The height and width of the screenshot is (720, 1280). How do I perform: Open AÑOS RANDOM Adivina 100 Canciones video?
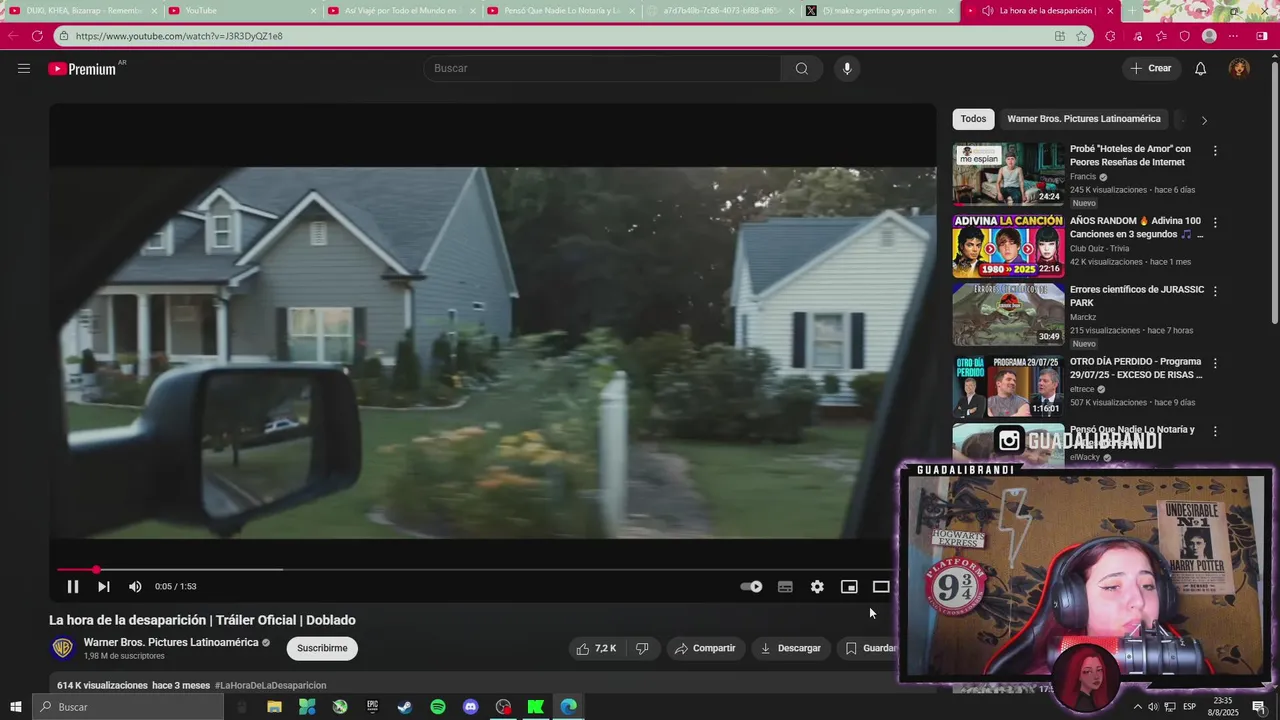click(x=1008, y=245)
